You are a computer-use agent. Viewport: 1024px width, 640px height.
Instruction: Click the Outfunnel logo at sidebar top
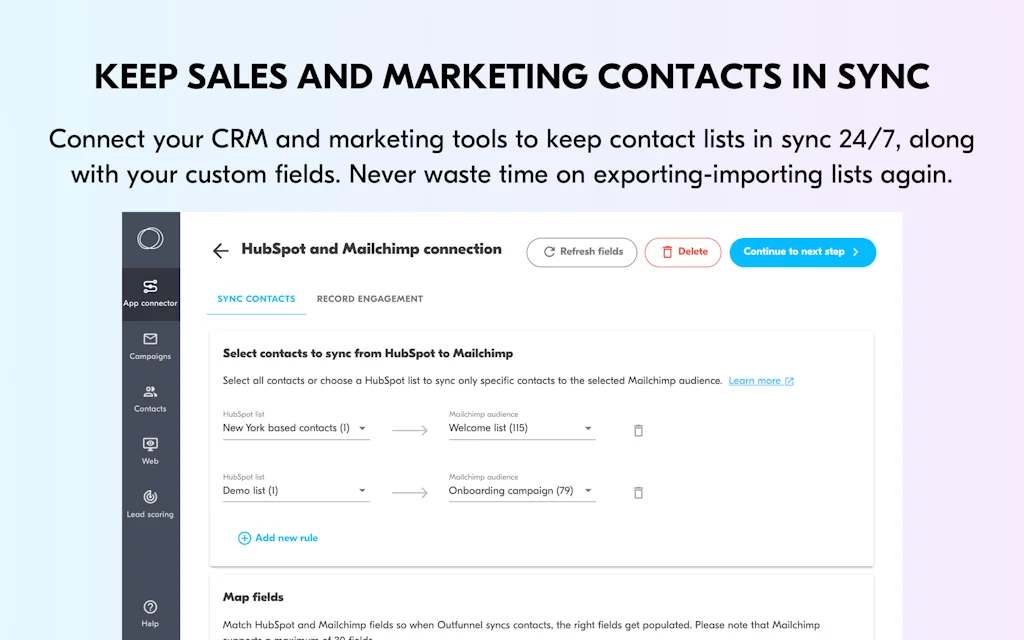(150, 239)
